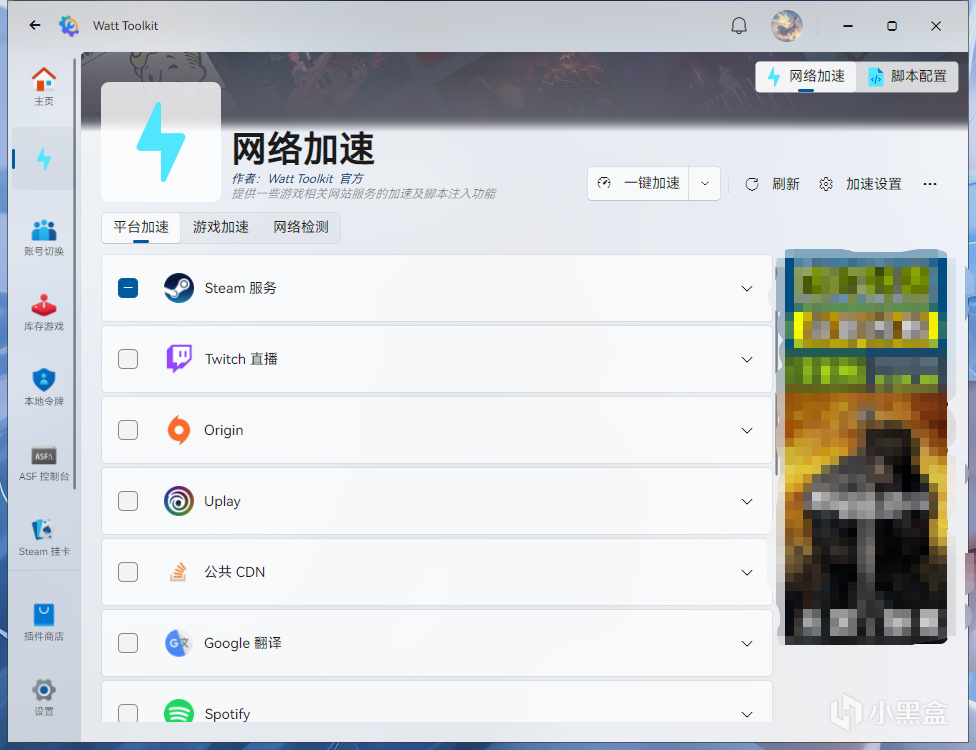Click the acceleration settings gear icon
Viewport: 976px width, 750px height.
pyautogui.click(x=826, y=184)
